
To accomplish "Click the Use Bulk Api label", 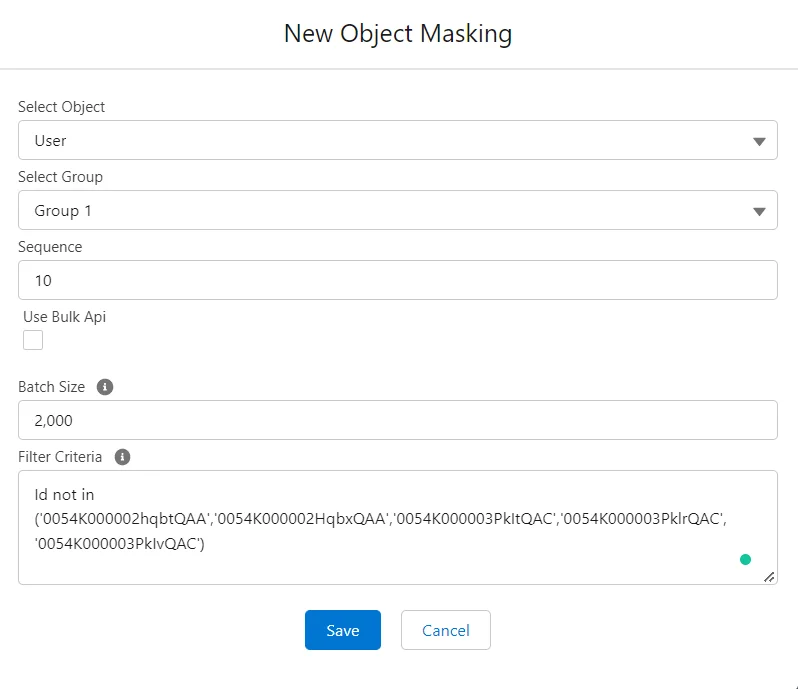I will (64, 317).
